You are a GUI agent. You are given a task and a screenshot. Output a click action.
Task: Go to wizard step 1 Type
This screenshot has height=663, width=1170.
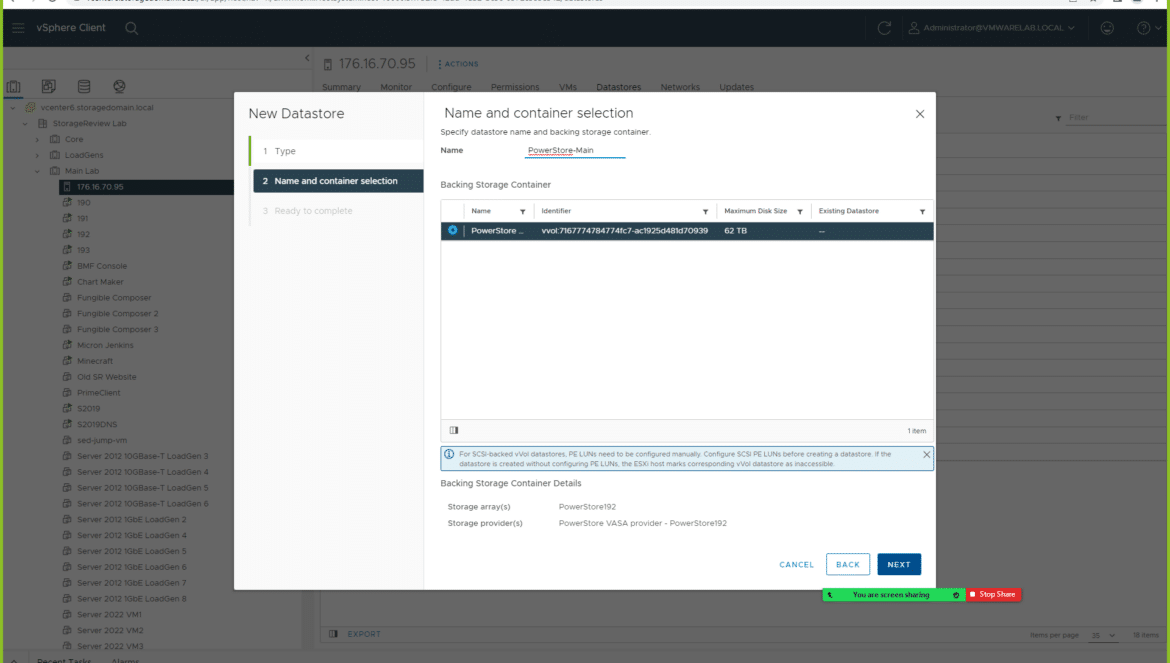[x=337, y=151]
